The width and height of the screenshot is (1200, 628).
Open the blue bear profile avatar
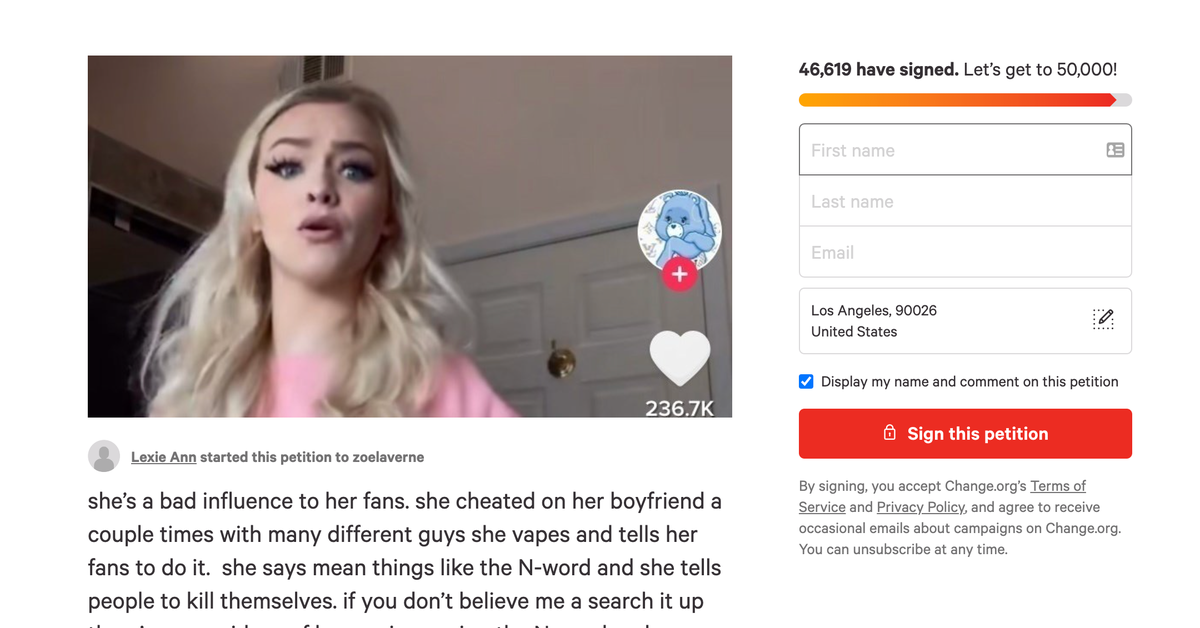coord(679,230)
